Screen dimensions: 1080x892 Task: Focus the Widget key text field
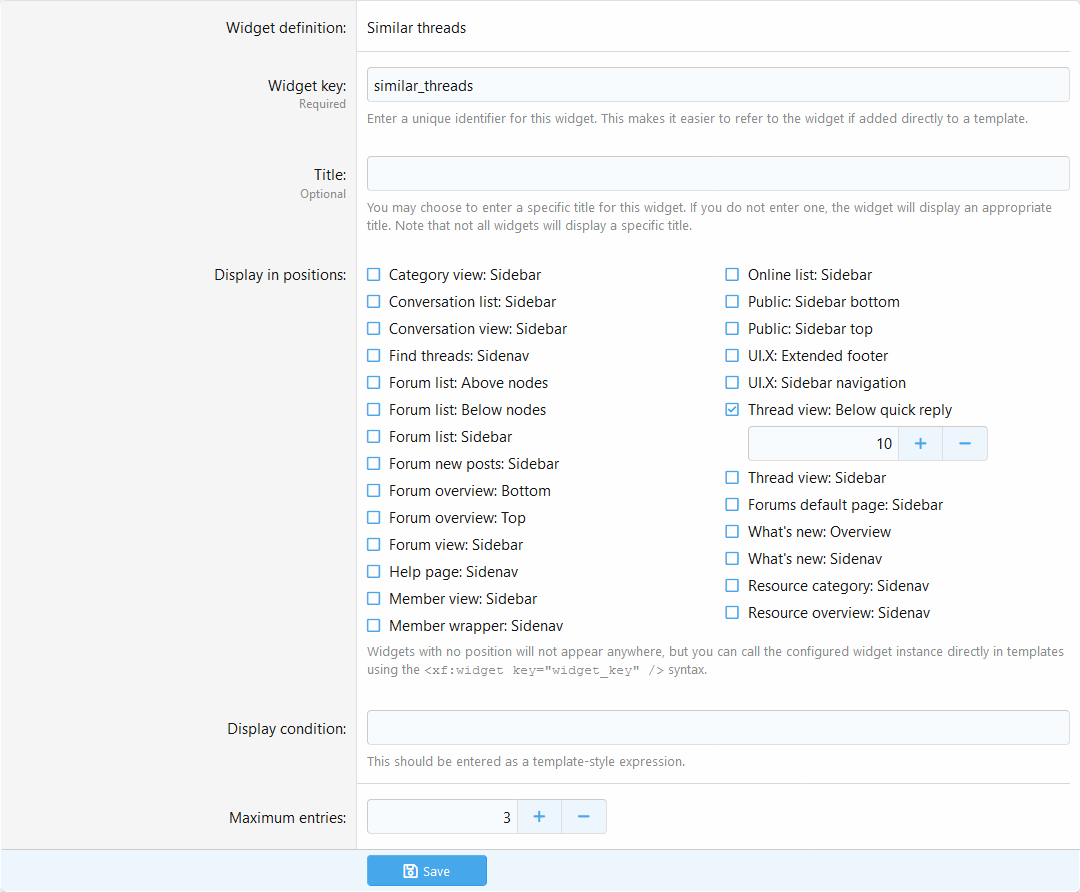[717, 85]
